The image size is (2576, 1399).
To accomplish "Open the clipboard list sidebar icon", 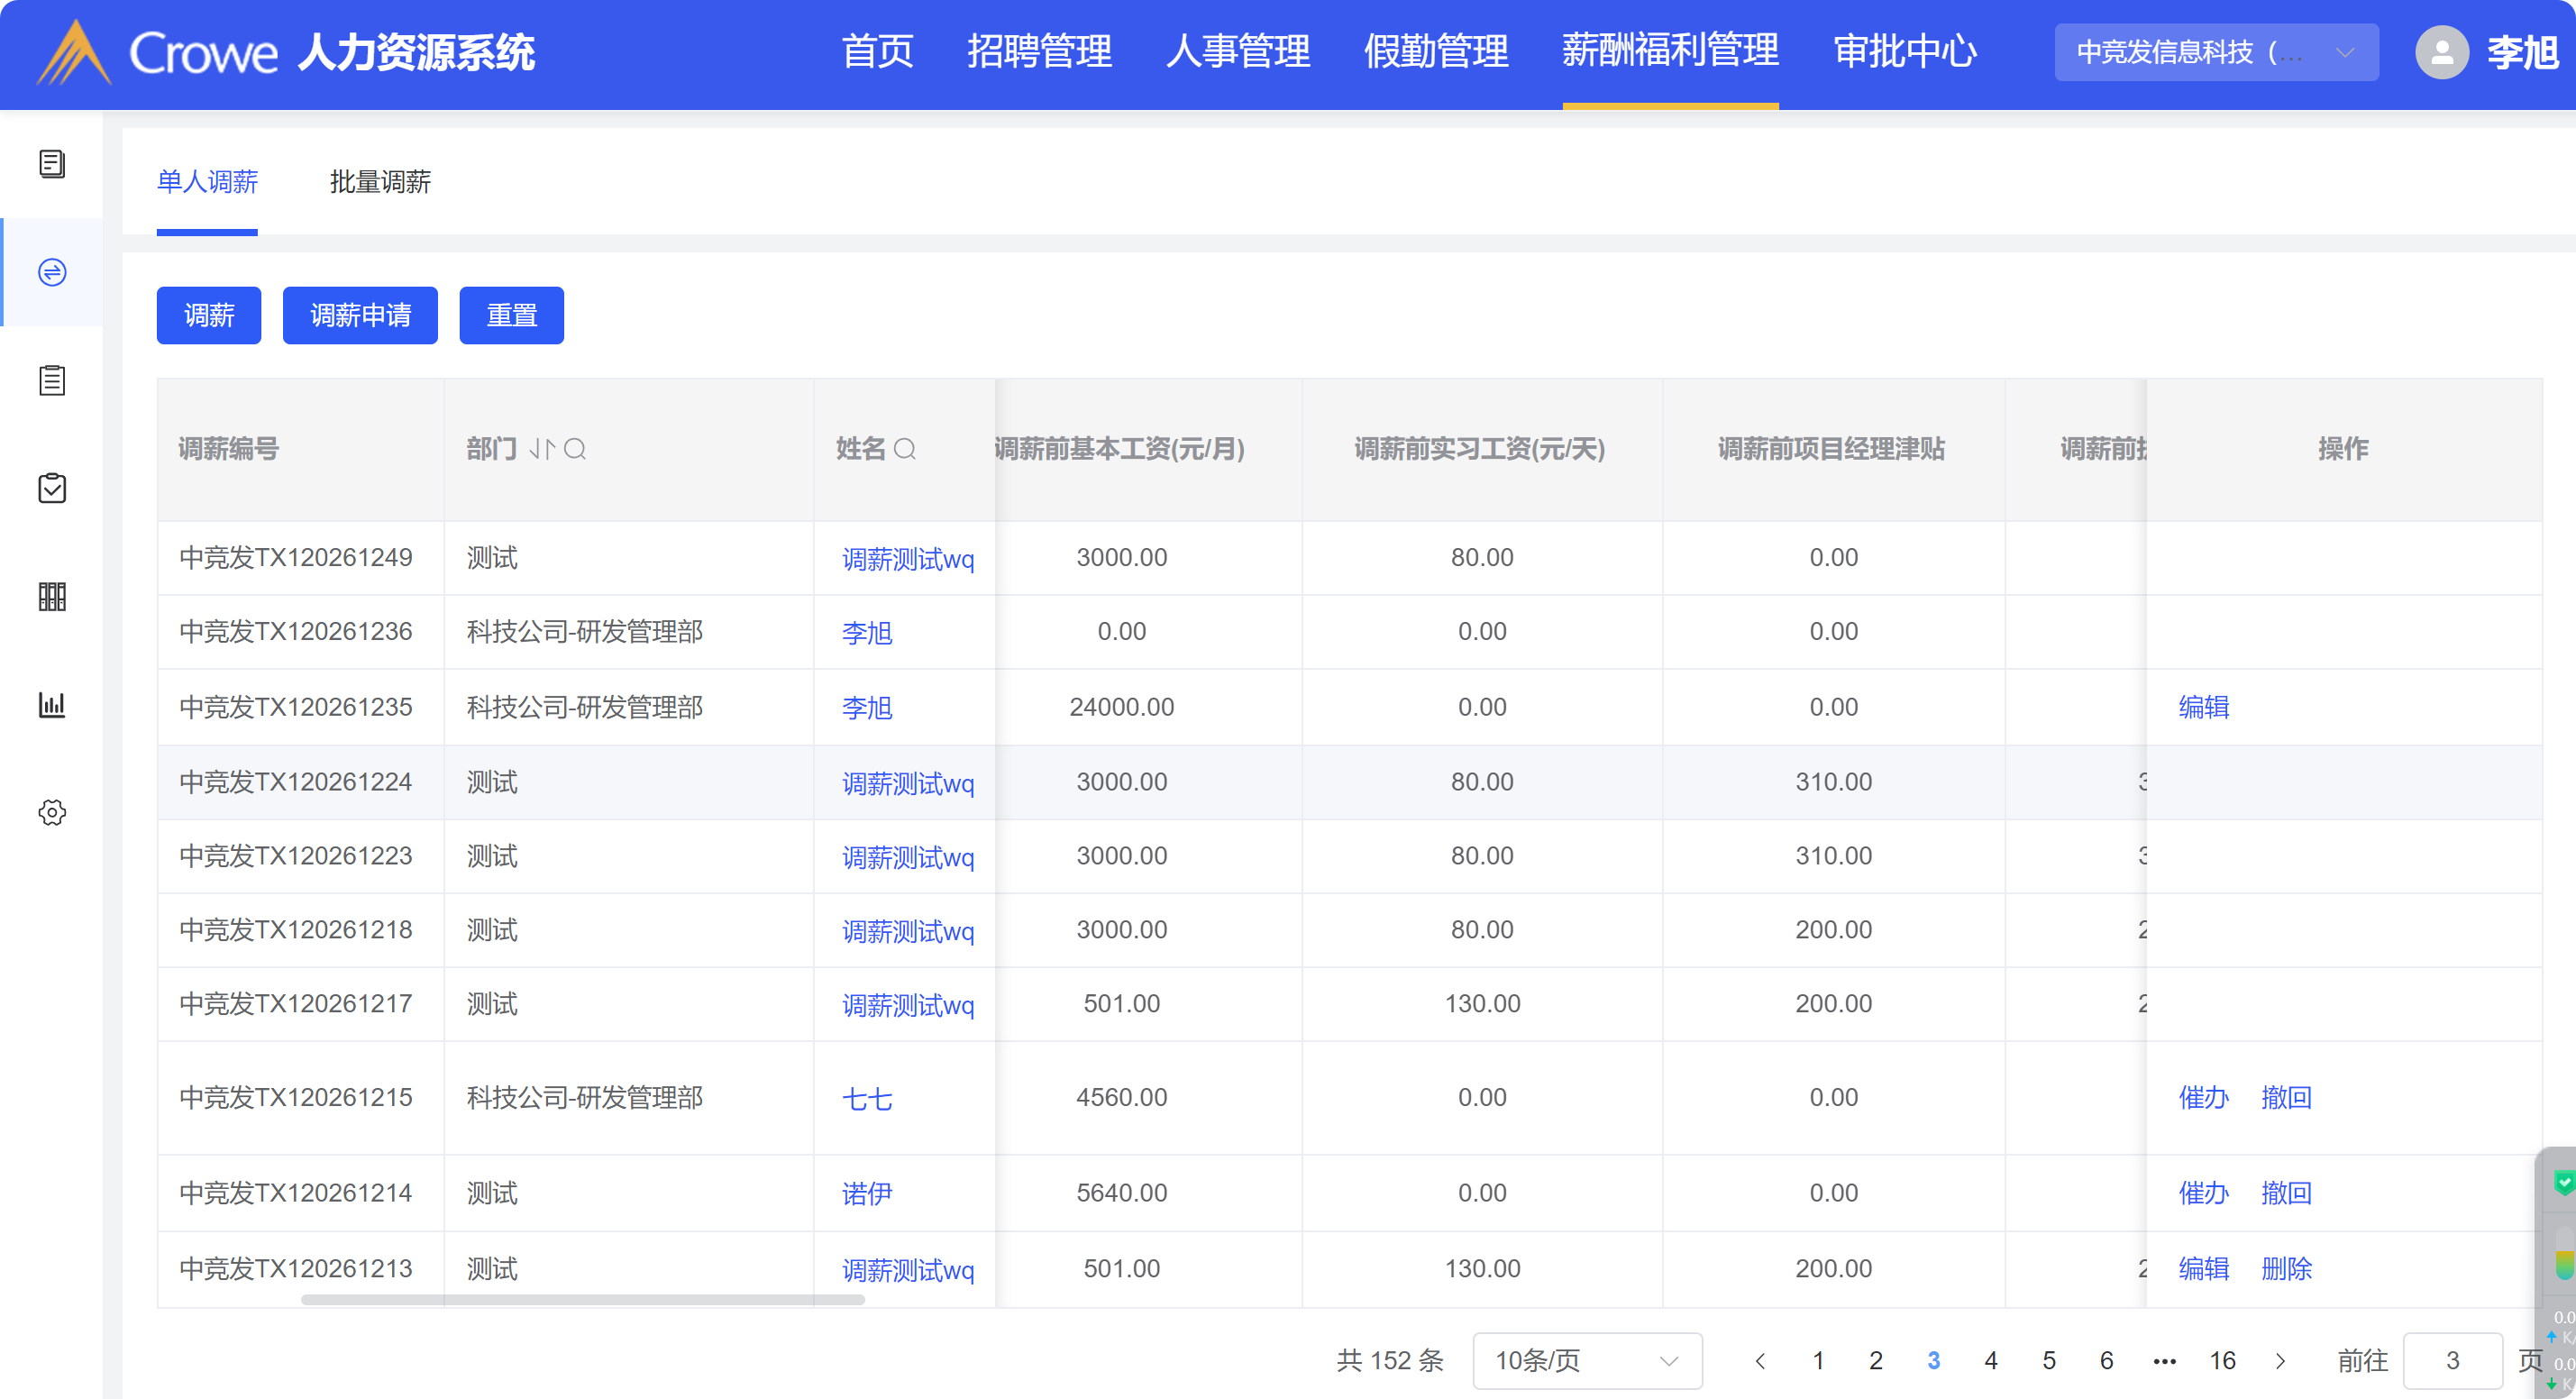I will point(52,380).
